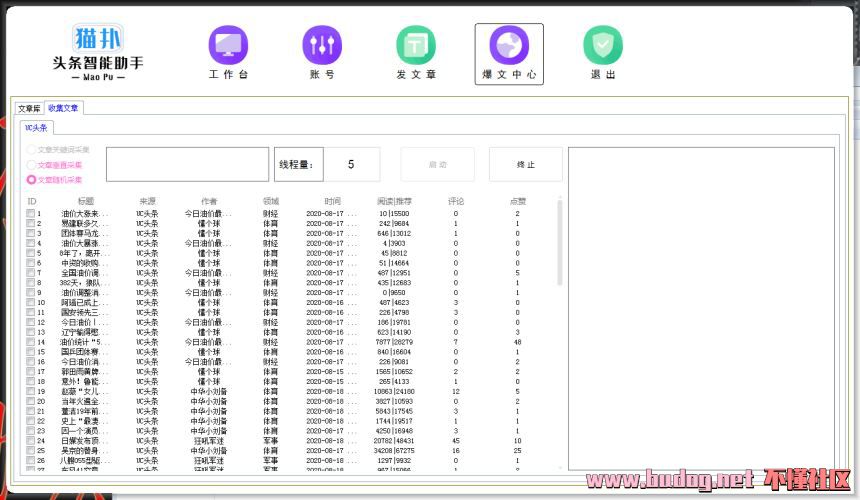Screen dimensions: 860x500
Task: Sort by the ID column header
Action: coord(32,201)
